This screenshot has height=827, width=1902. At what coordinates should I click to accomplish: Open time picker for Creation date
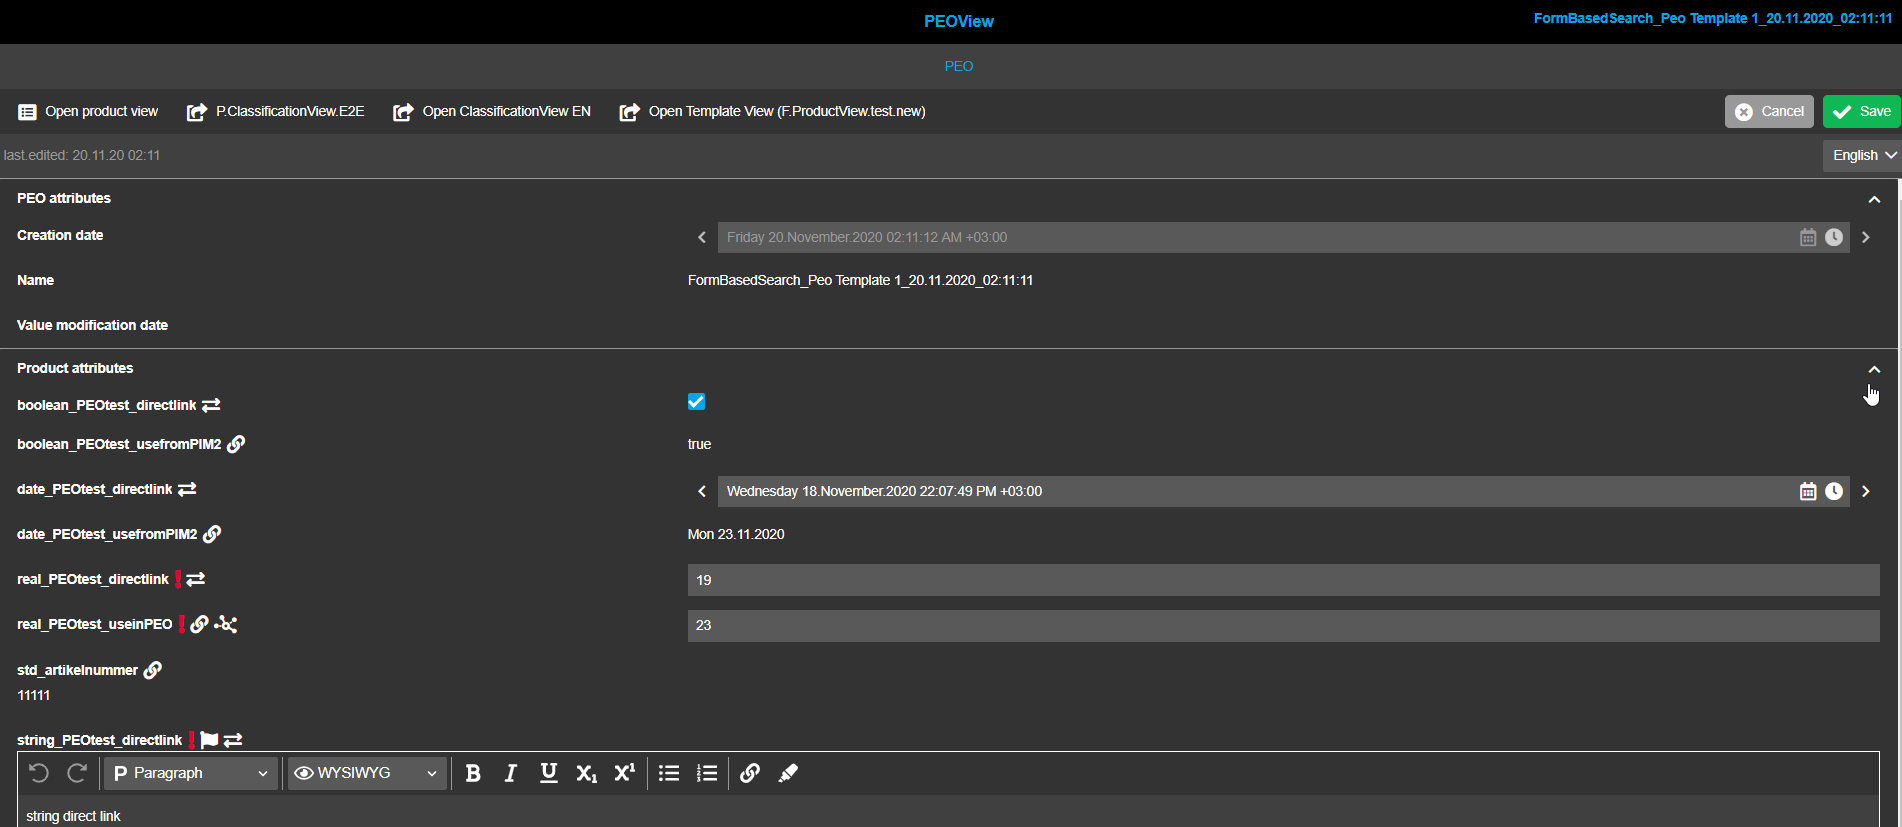pos(1834,237)
